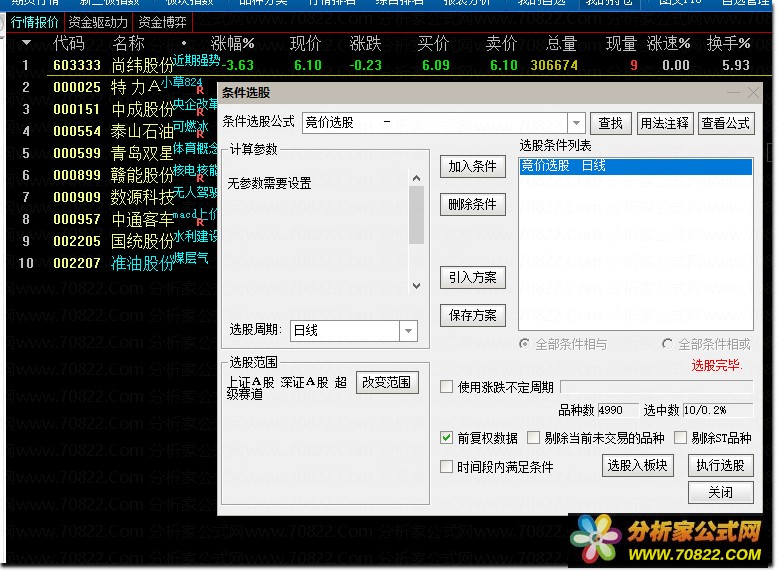778x571 pixels.
Task: Click the 选股入板块 button
Action: [637, 465]
